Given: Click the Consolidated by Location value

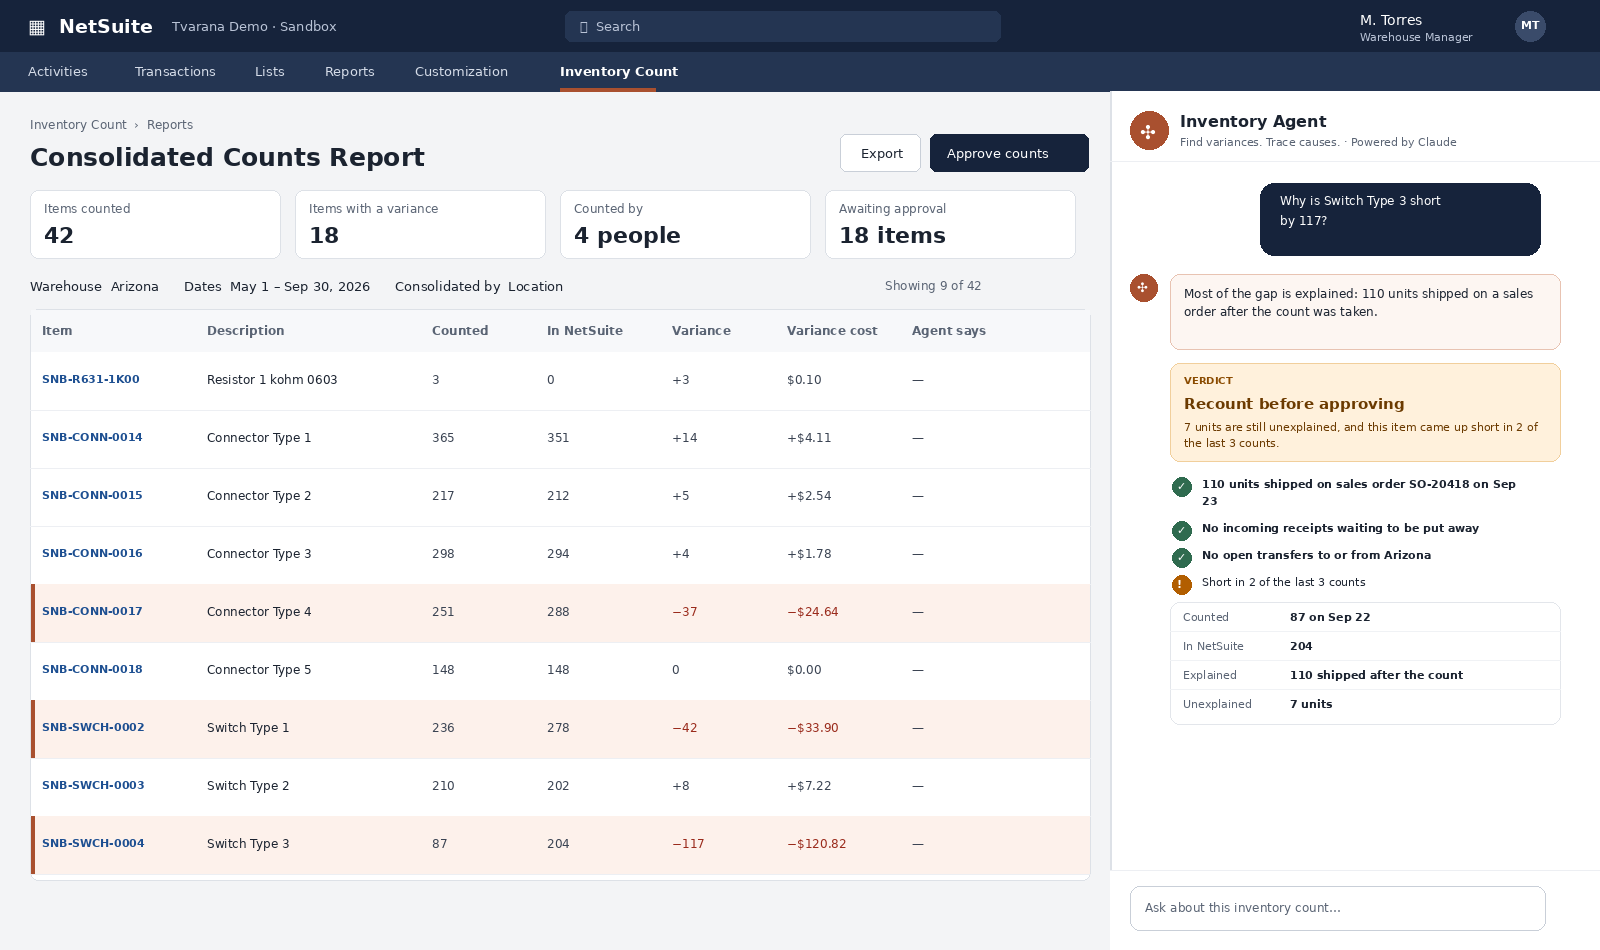Looking at the screenshot, I should pyautogui.click(x=535, y=287).
